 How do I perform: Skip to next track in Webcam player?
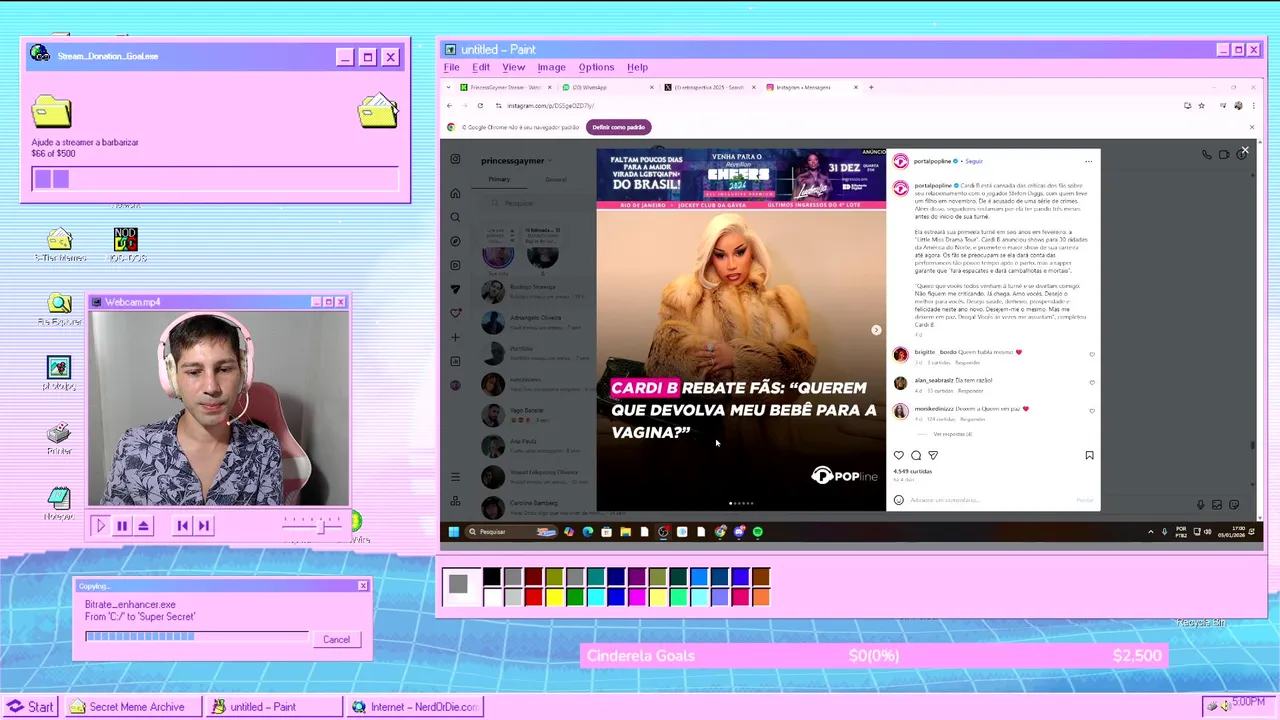[203, 525]
